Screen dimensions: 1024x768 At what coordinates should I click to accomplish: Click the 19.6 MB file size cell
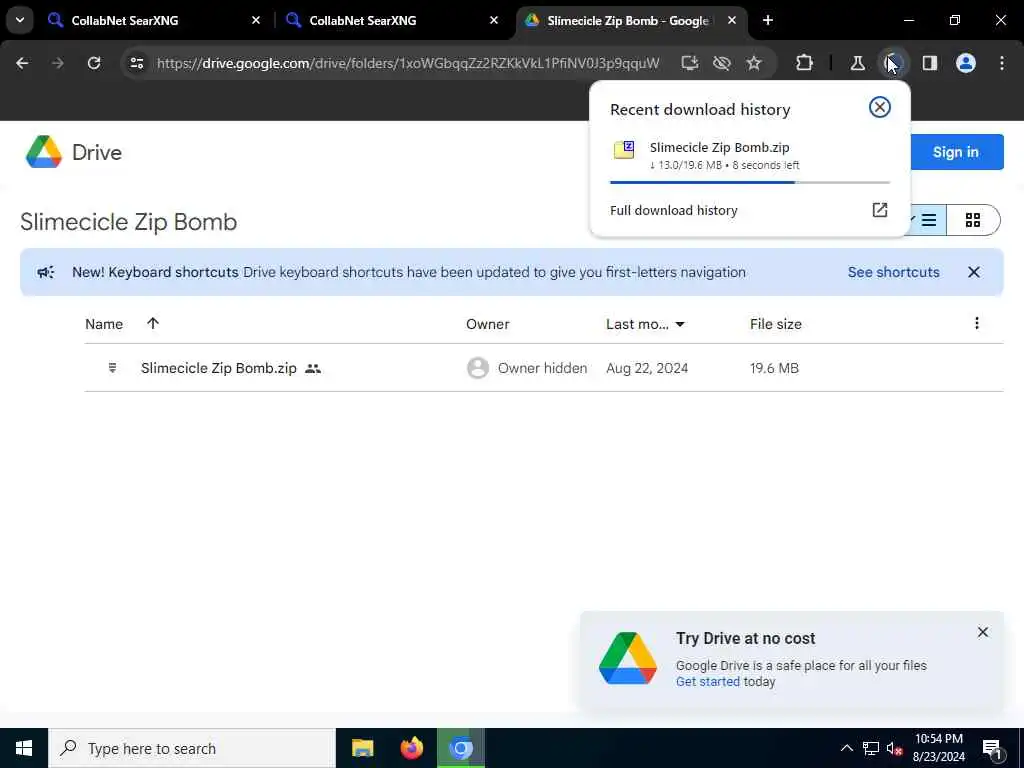(x=774, y=368)
